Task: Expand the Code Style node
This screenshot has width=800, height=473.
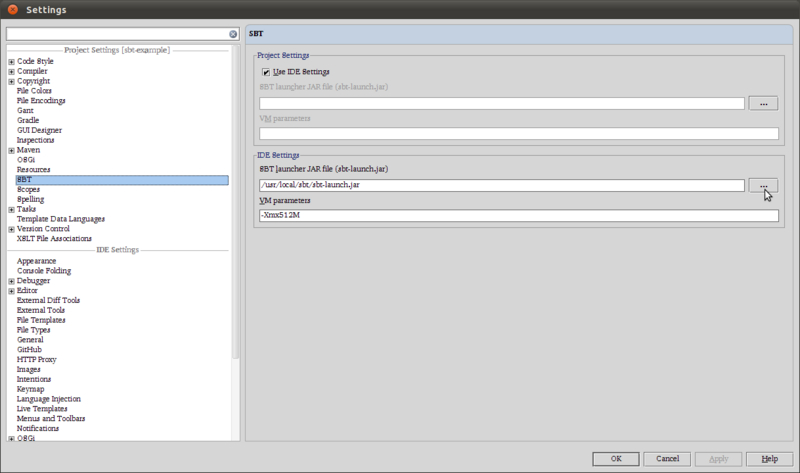Action: coord(11,62)
